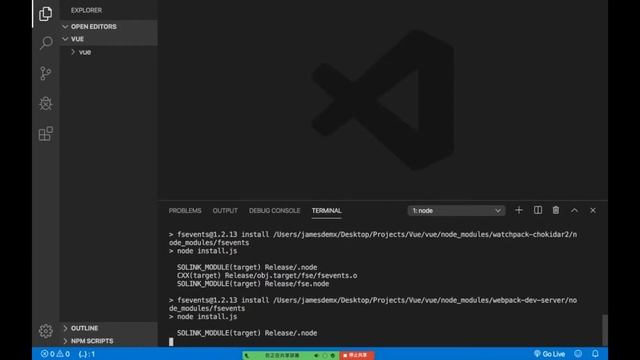This screenshot has width=640, height=360.
Task: Switch to the DEBUG CONSOLE tab
Action: coord(274,211)
